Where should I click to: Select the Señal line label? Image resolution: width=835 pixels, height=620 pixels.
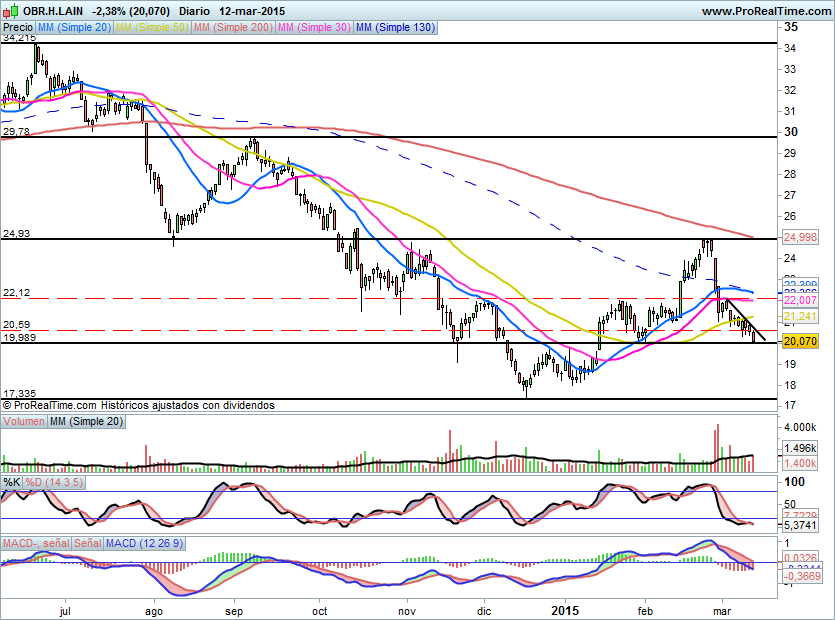[x=88, y=543]
